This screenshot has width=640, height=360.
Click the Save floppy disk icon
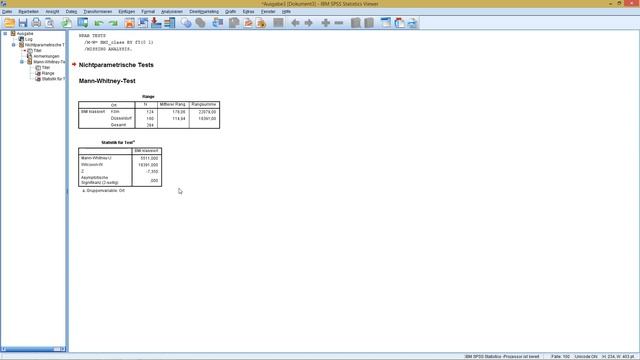pos(23,23)
